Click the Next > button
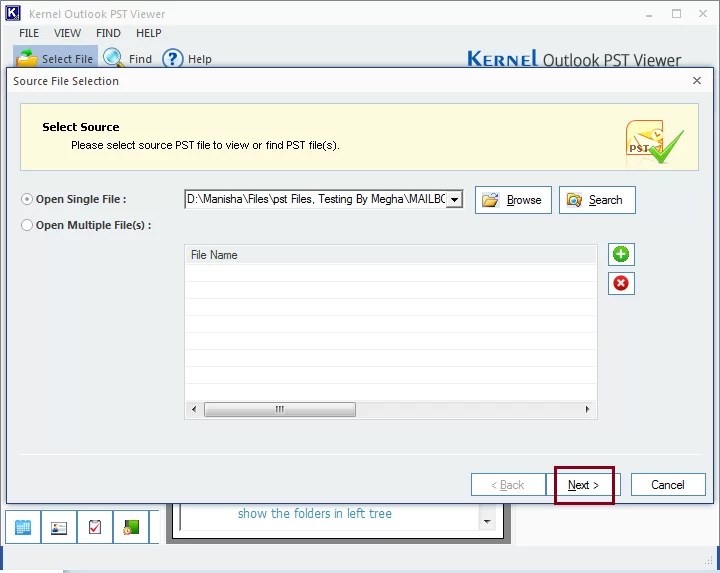This screenshot has width=720, height=573. tap(583, 485)
